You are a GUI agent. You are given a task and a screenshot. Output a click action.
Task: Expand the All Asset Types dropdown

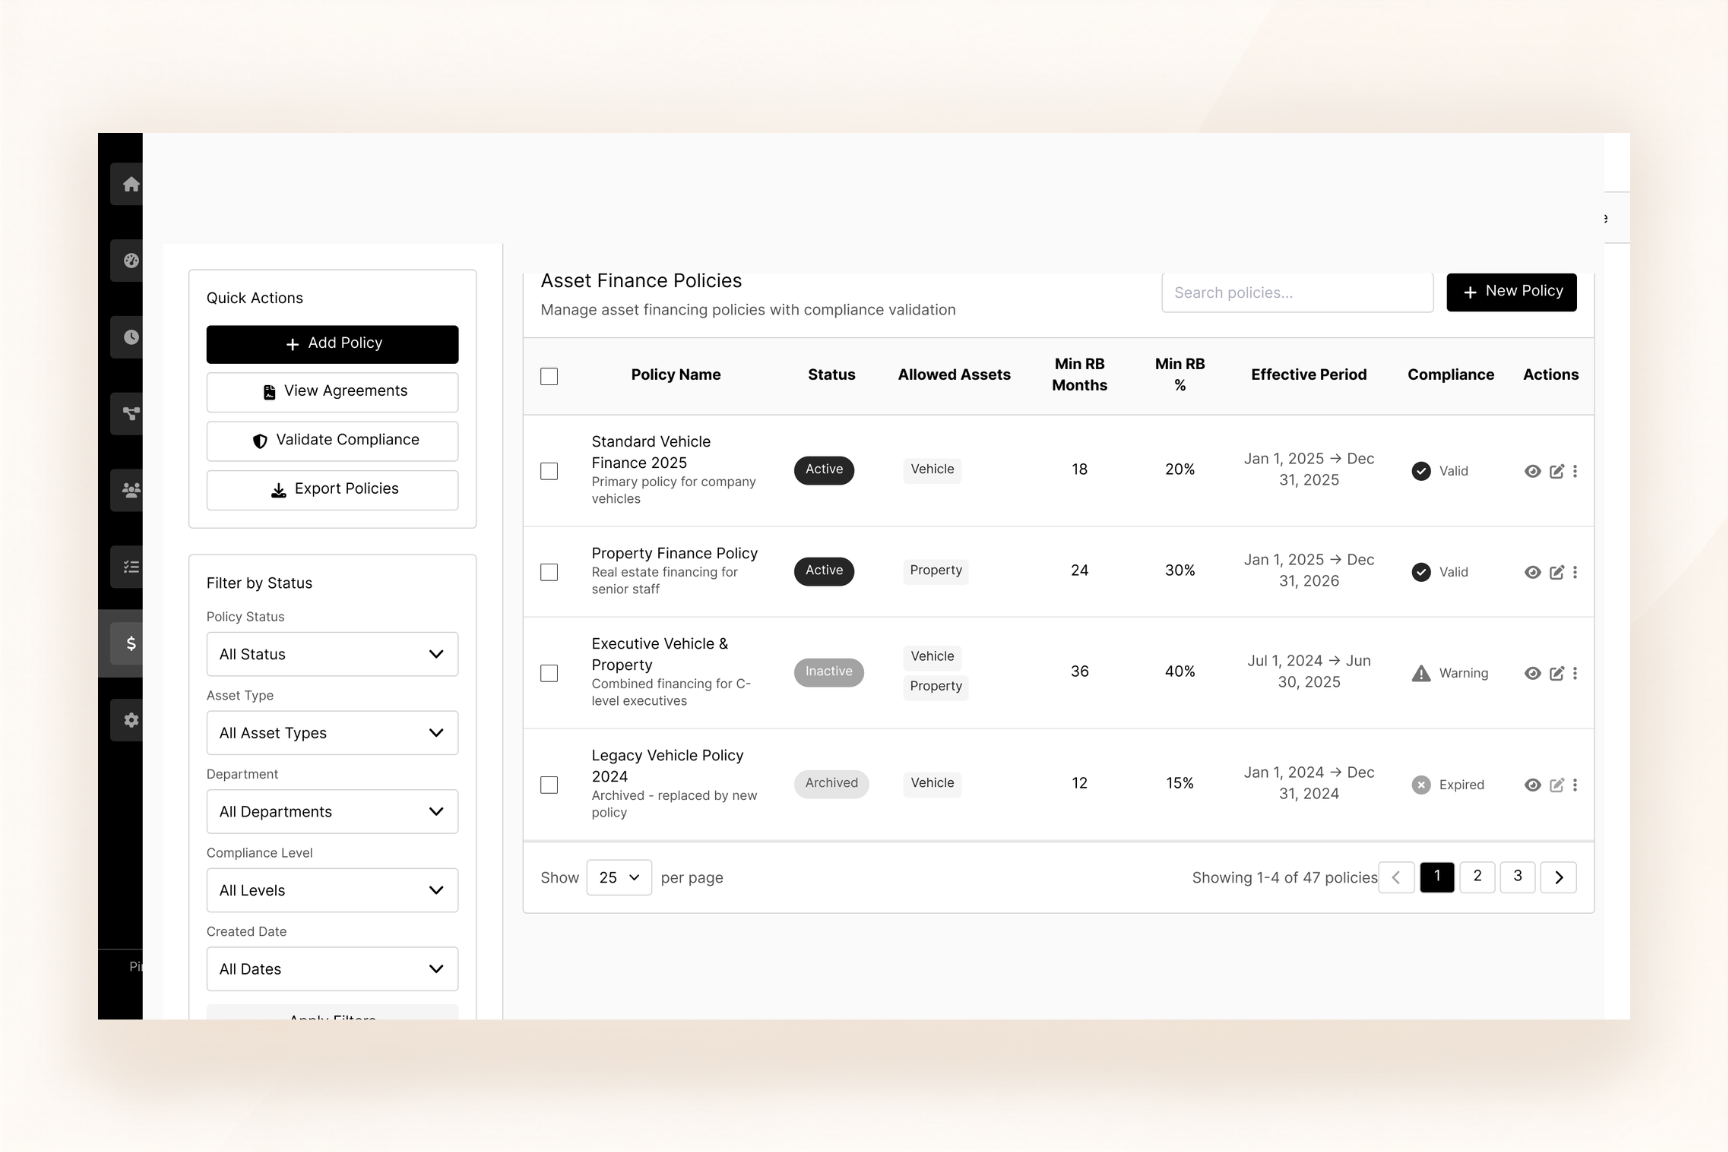click(x=332, y=733)
